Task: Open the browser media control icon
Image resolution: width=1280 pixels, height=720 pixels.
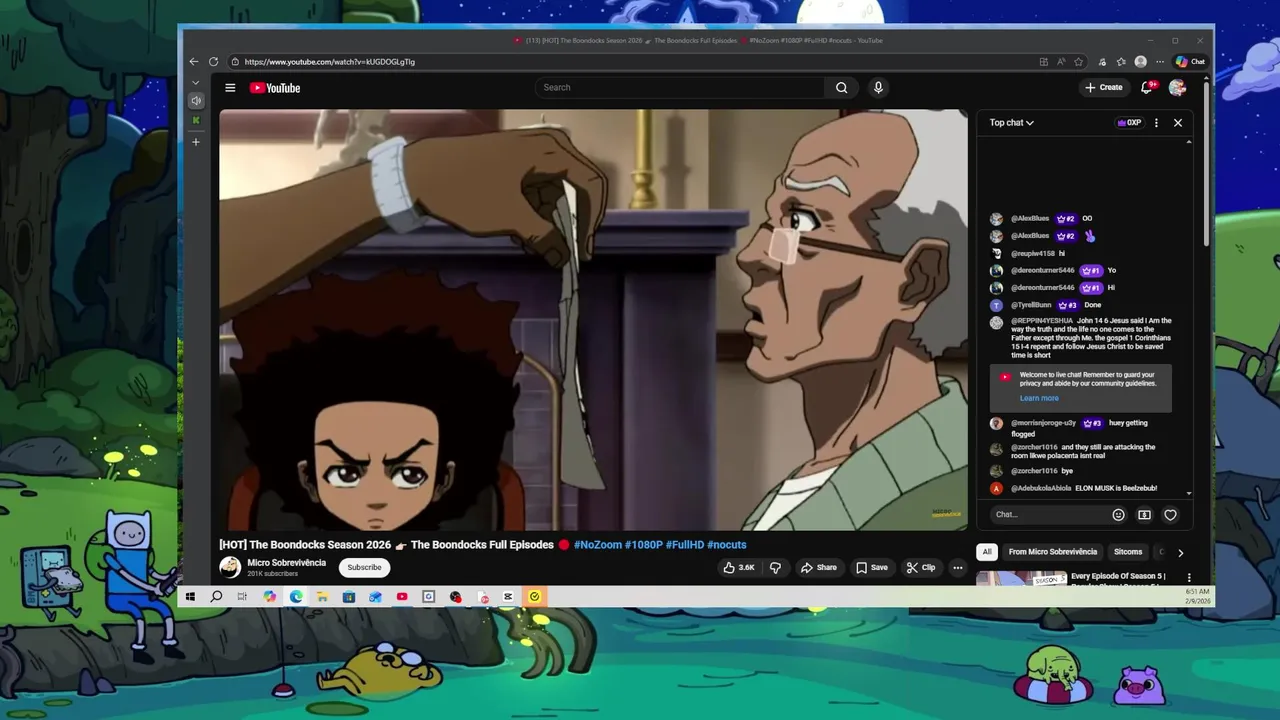Action: pos(1102,62)
